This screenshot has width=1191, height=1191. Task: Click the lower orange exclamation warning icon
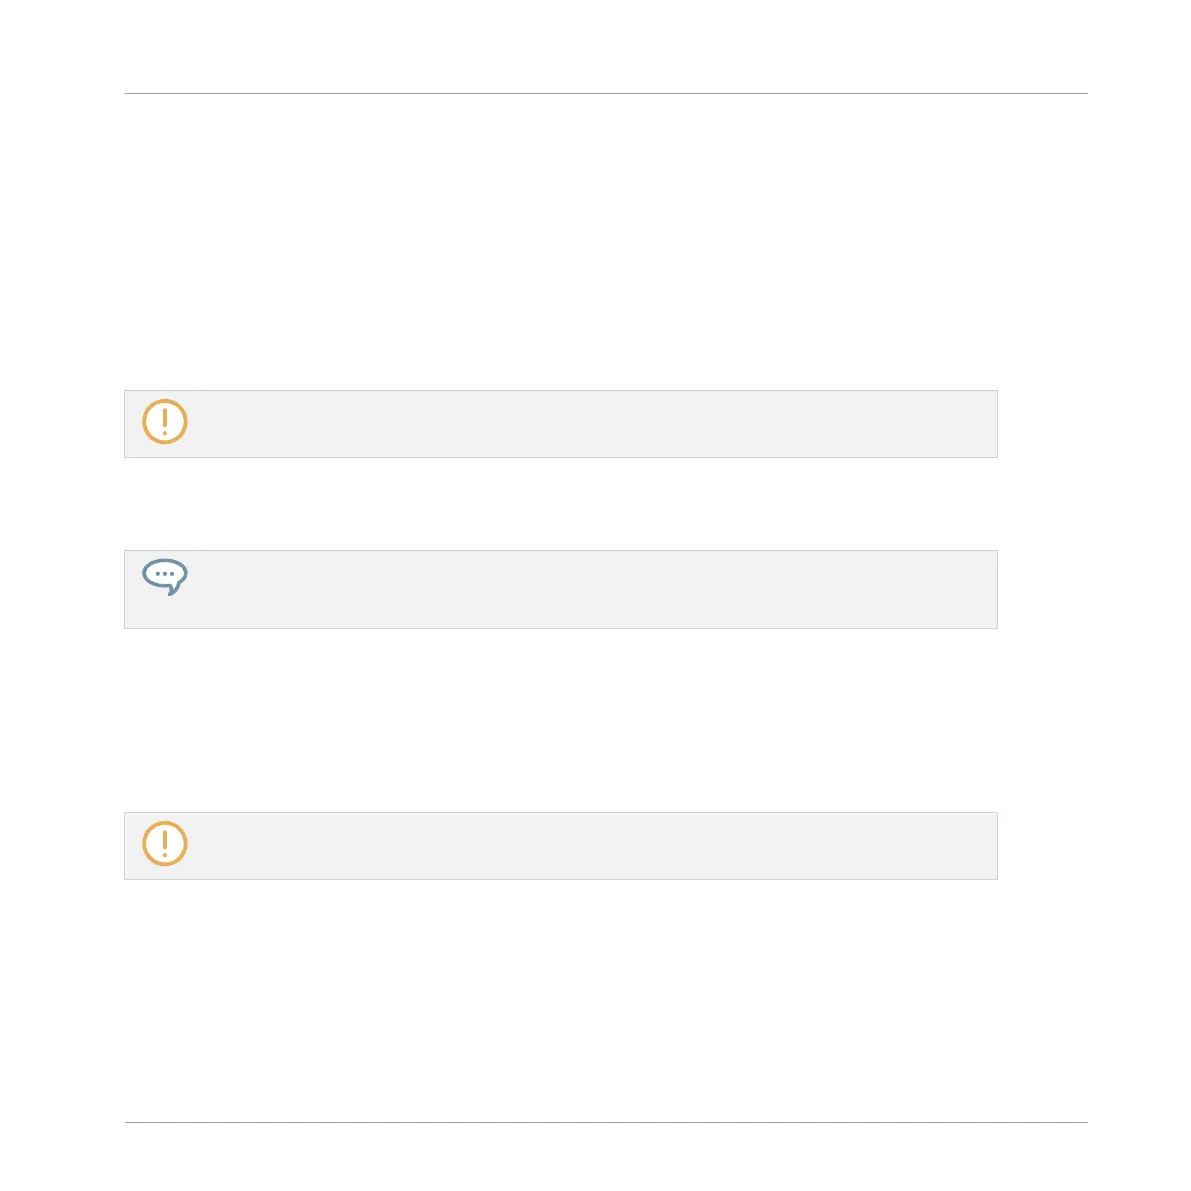coord(165,843)
